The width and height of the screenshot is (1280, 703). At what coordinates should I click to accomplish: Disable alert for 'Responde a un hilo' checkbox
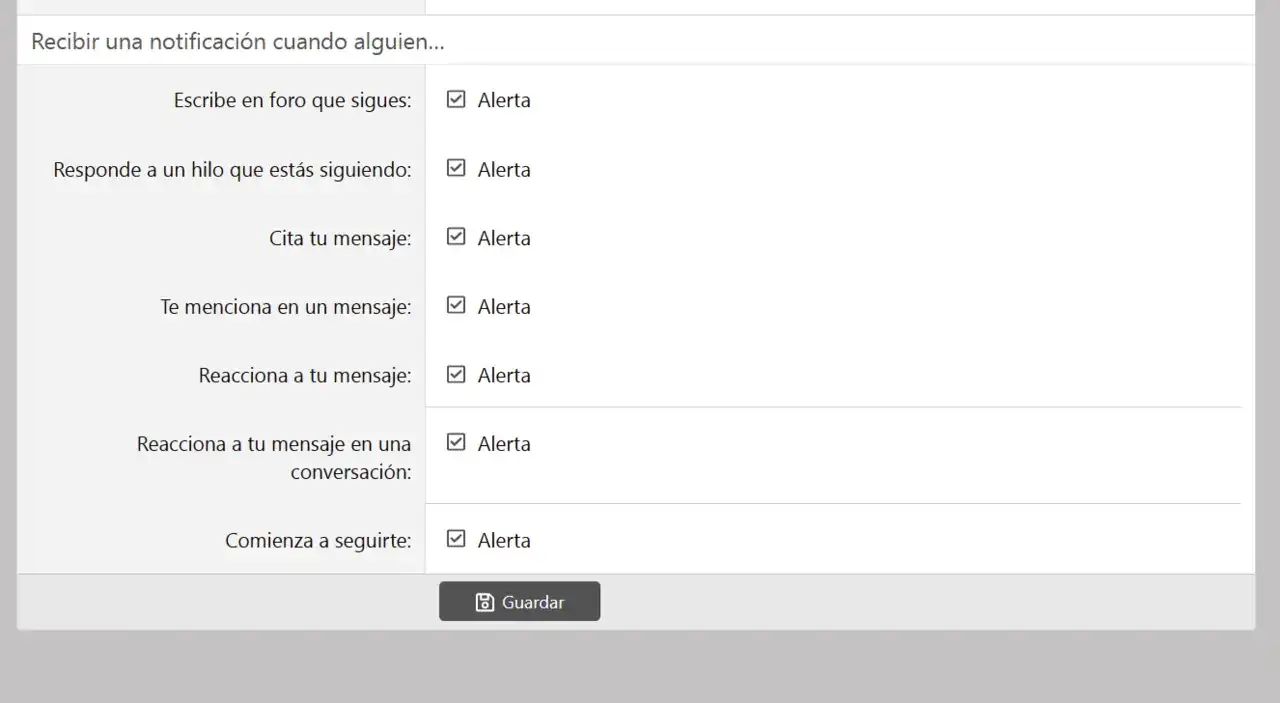point(456,169)
